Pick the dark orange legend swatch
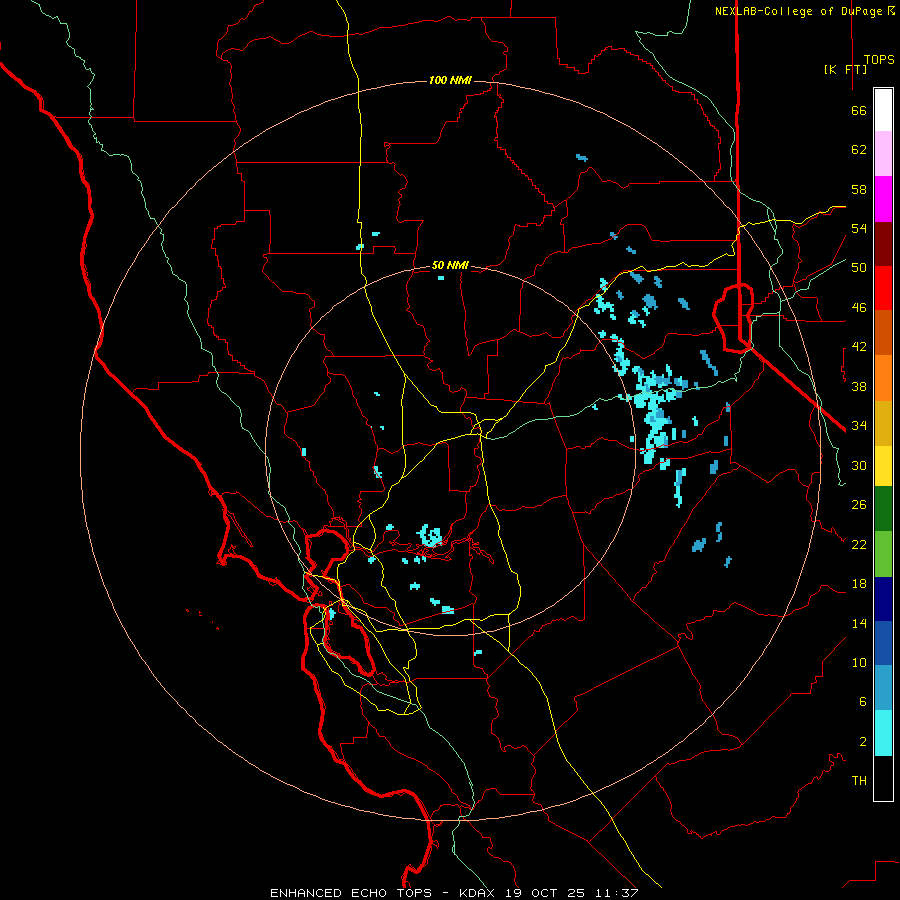 point(883,333)
